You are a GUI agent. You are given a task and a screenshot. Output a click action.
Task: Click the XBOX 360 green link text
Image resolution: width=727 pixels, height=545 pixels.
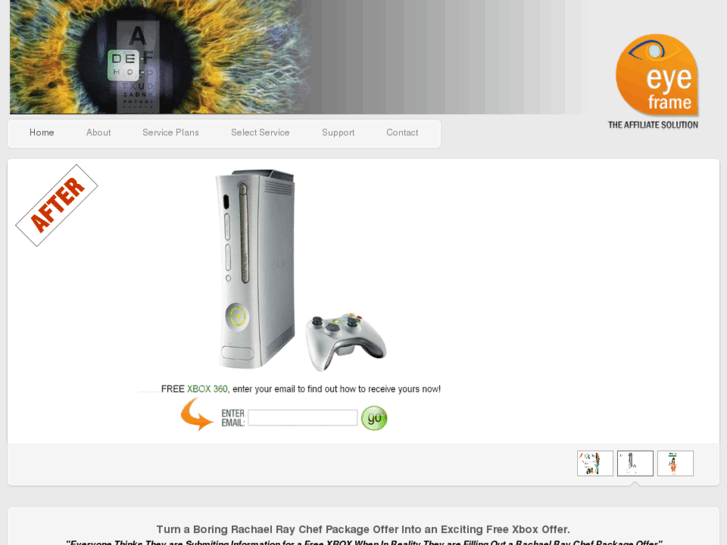[207, 389]
